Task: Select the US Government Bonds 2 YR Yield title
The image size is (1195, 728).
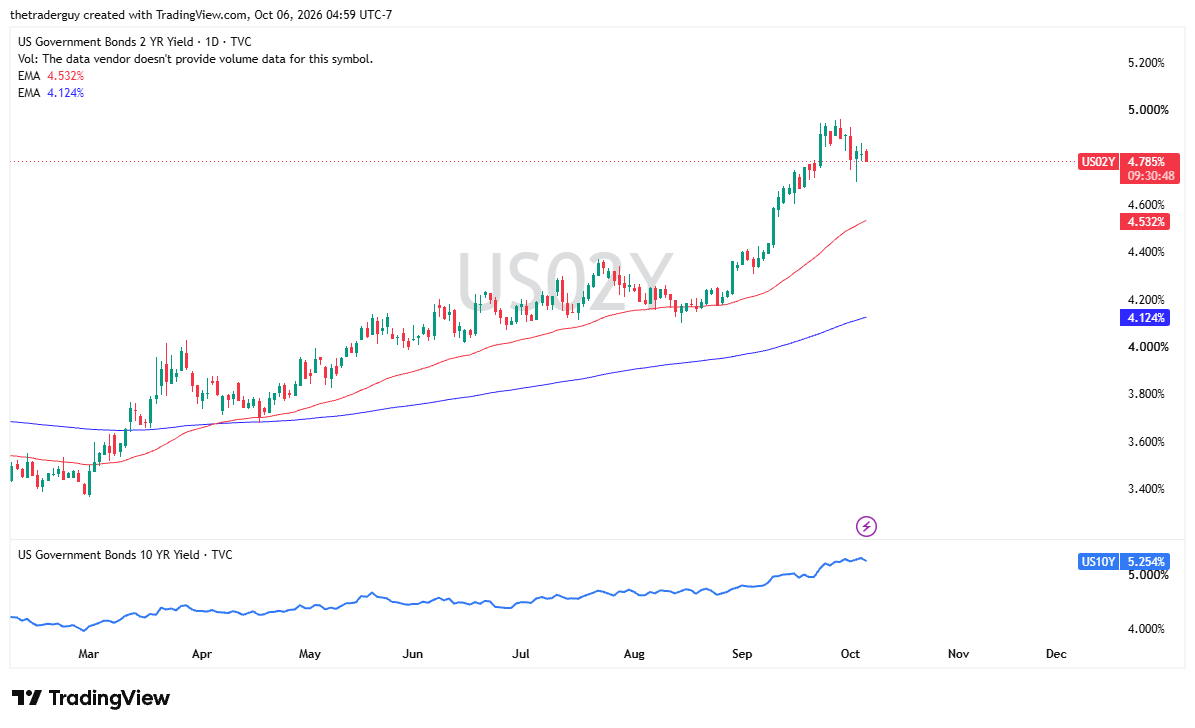Action: pos(135,42)
